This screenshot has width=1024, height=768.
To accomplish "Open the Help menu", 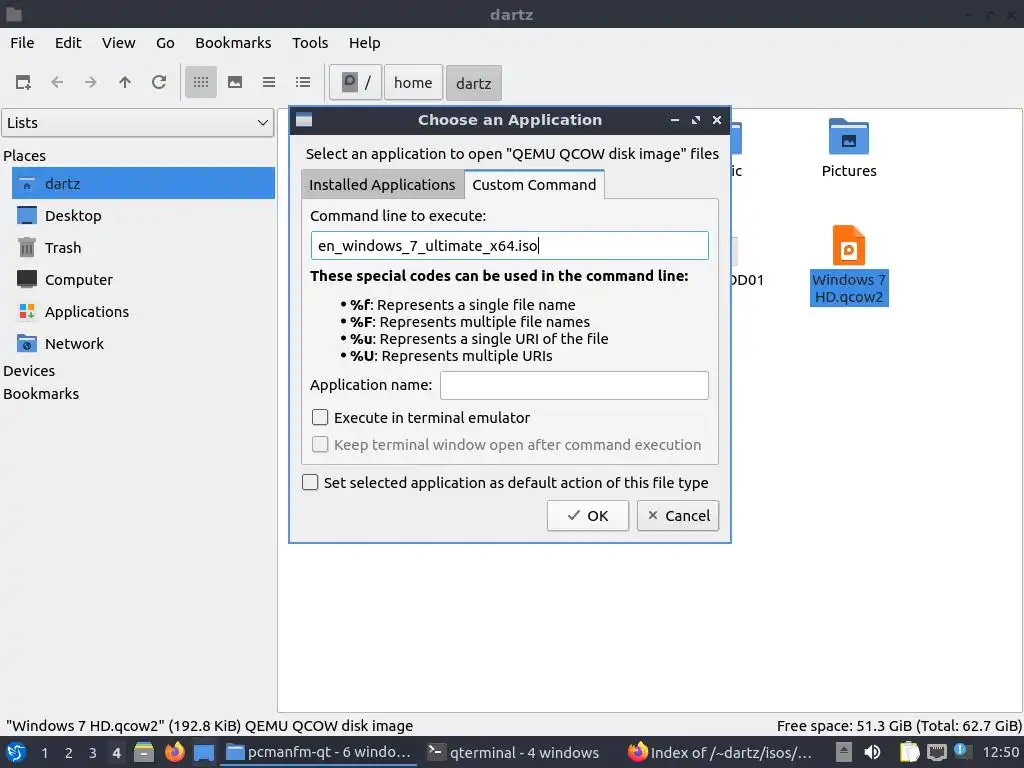I will 364,43.
